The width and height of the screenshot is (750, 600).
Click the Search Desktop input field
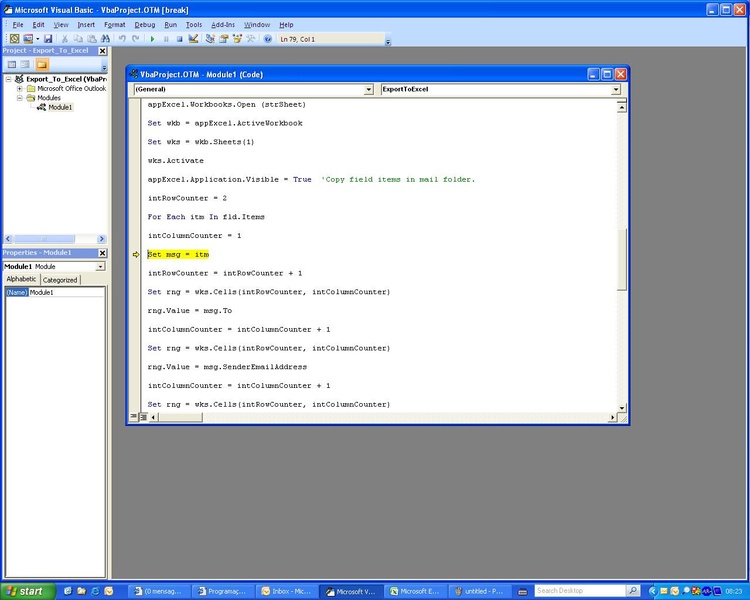coord(579,591)
